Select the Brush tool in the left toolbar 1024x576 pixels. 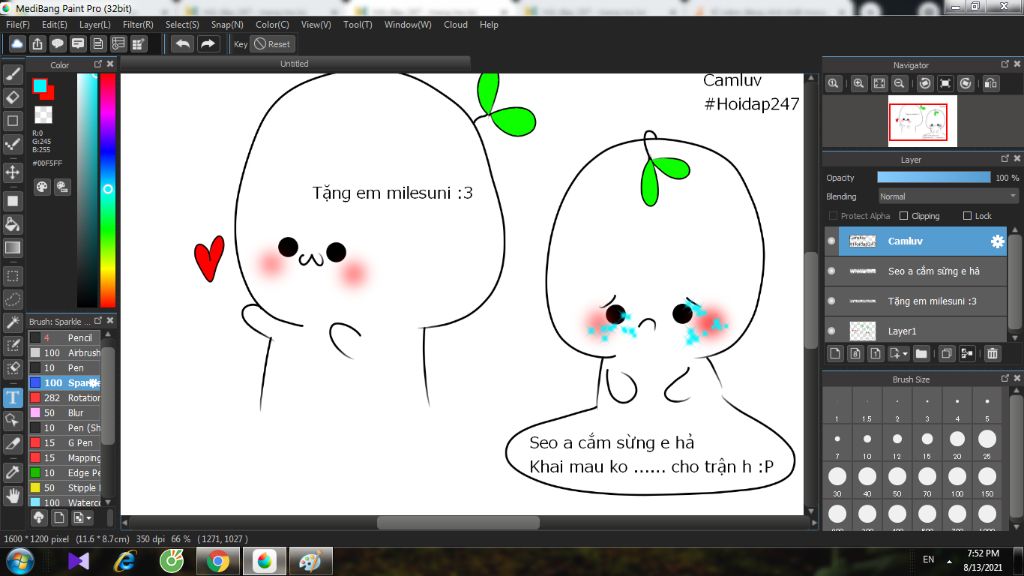coord(12,74)
